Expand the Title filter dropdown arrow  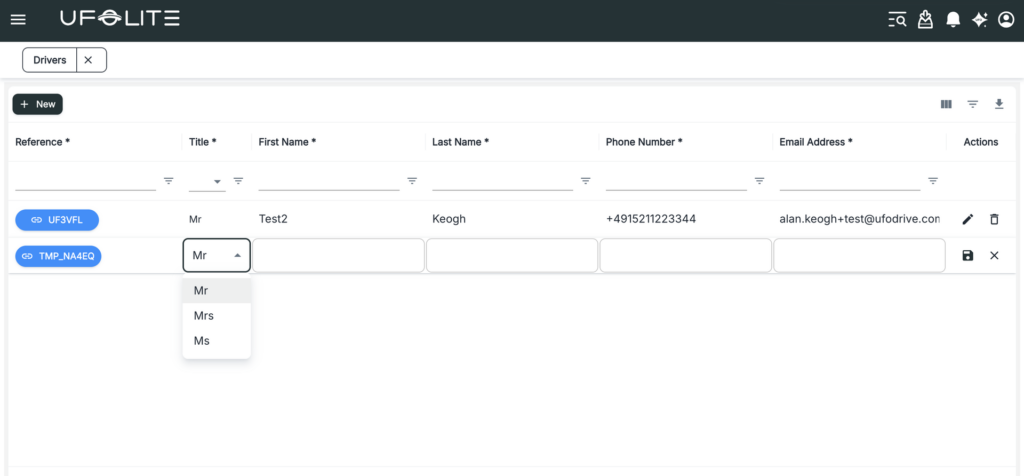[x=217, y=181]
